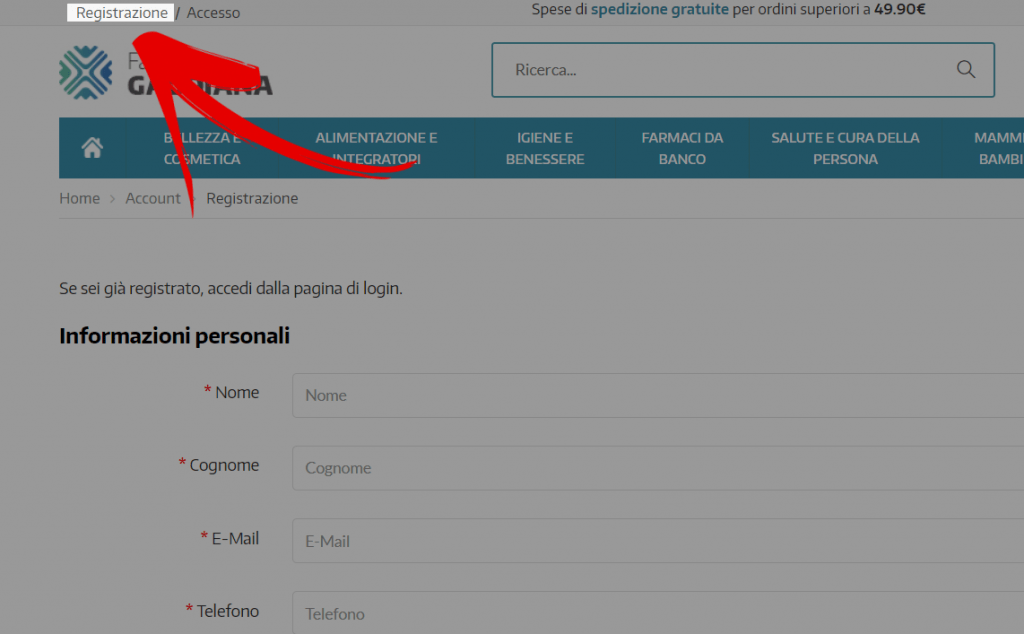Screen dimensions: 1024x634
Task: Select Igiene e Benessere menu item
Action: [x=545, y=148]
